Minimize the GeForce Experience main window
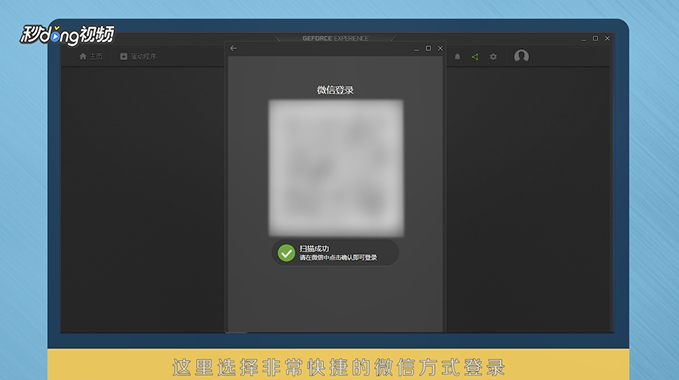 [583, 39]
